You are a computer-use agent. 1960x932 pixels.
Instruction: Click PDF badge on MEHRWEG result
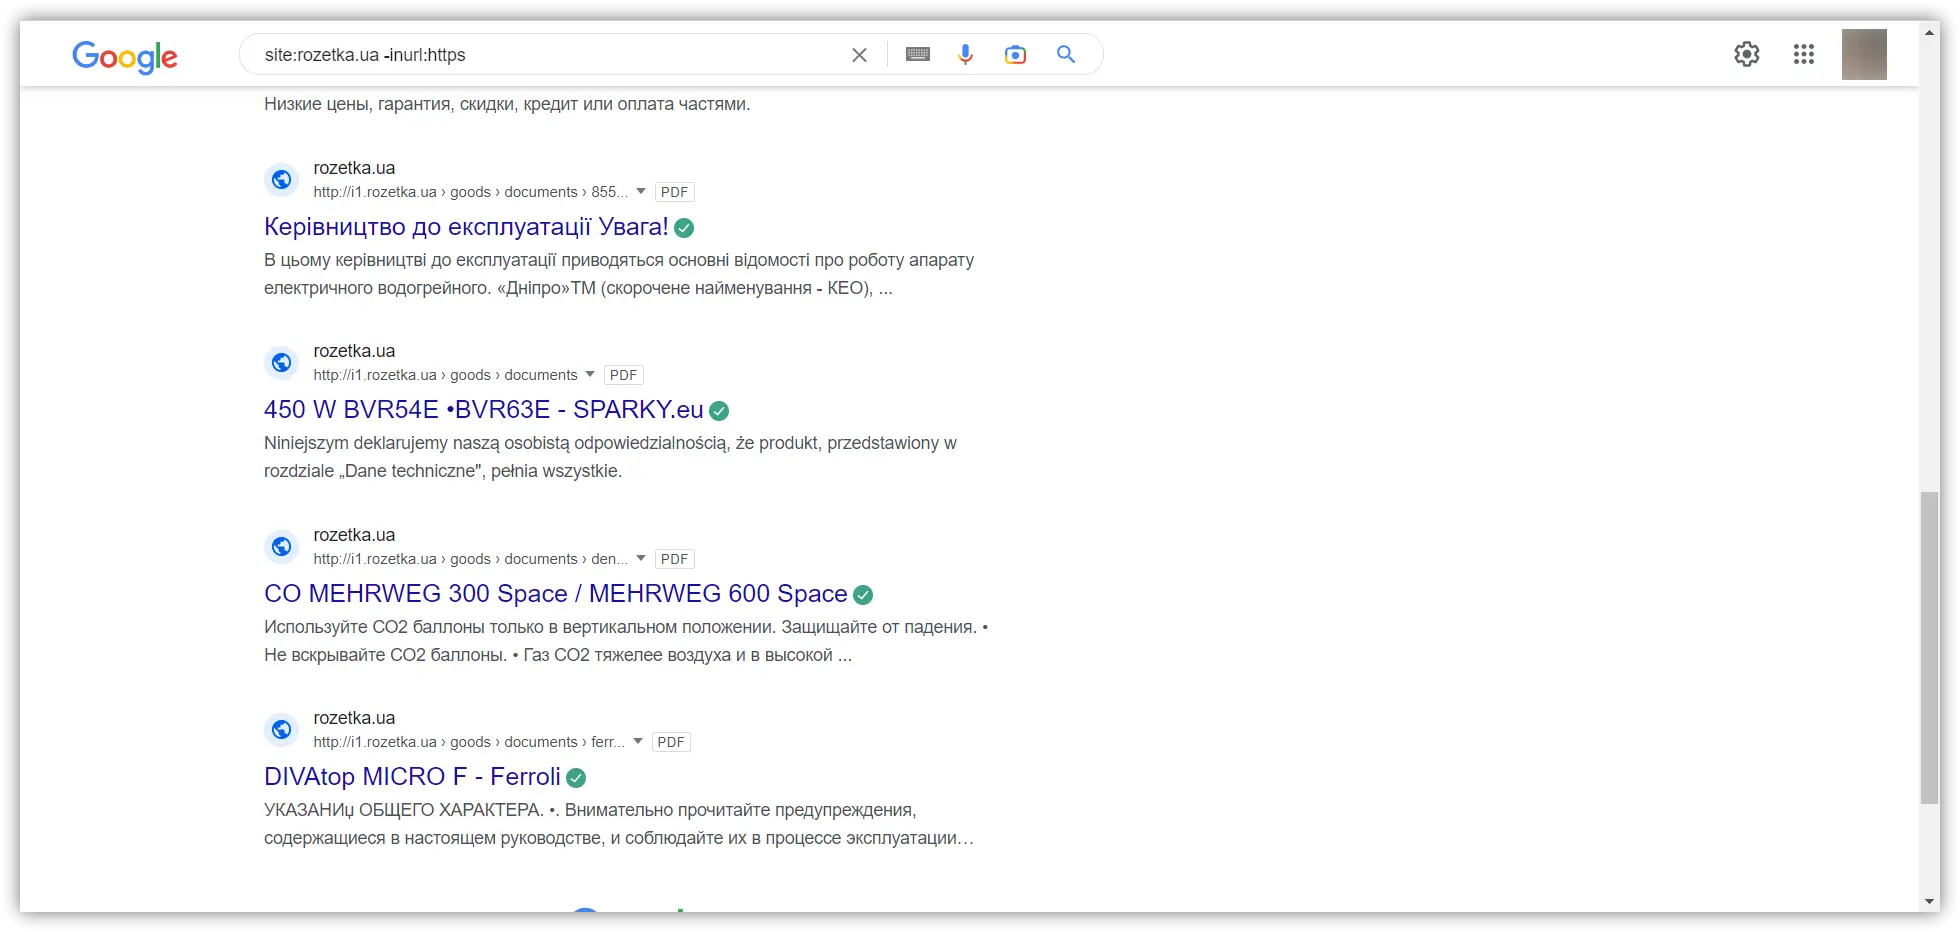click(x=675, y=559)
